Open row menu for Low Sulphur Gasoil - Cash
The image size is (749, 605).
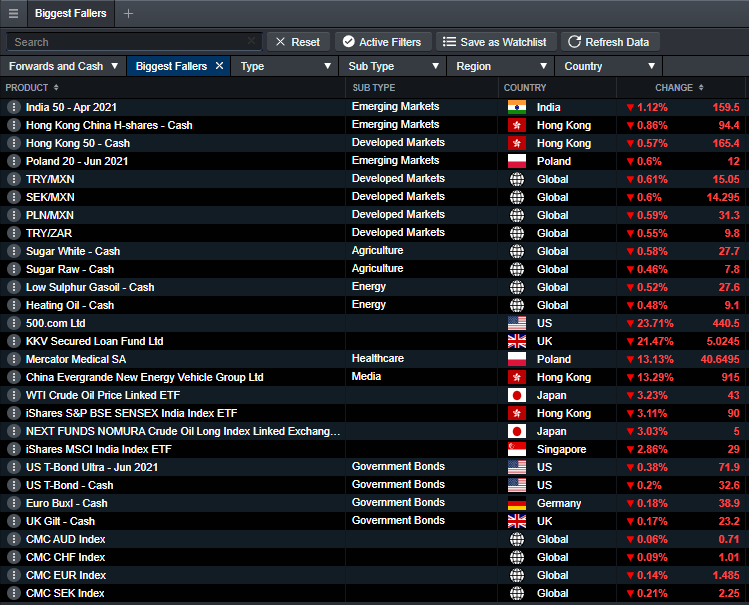click(x=14, y=287)
